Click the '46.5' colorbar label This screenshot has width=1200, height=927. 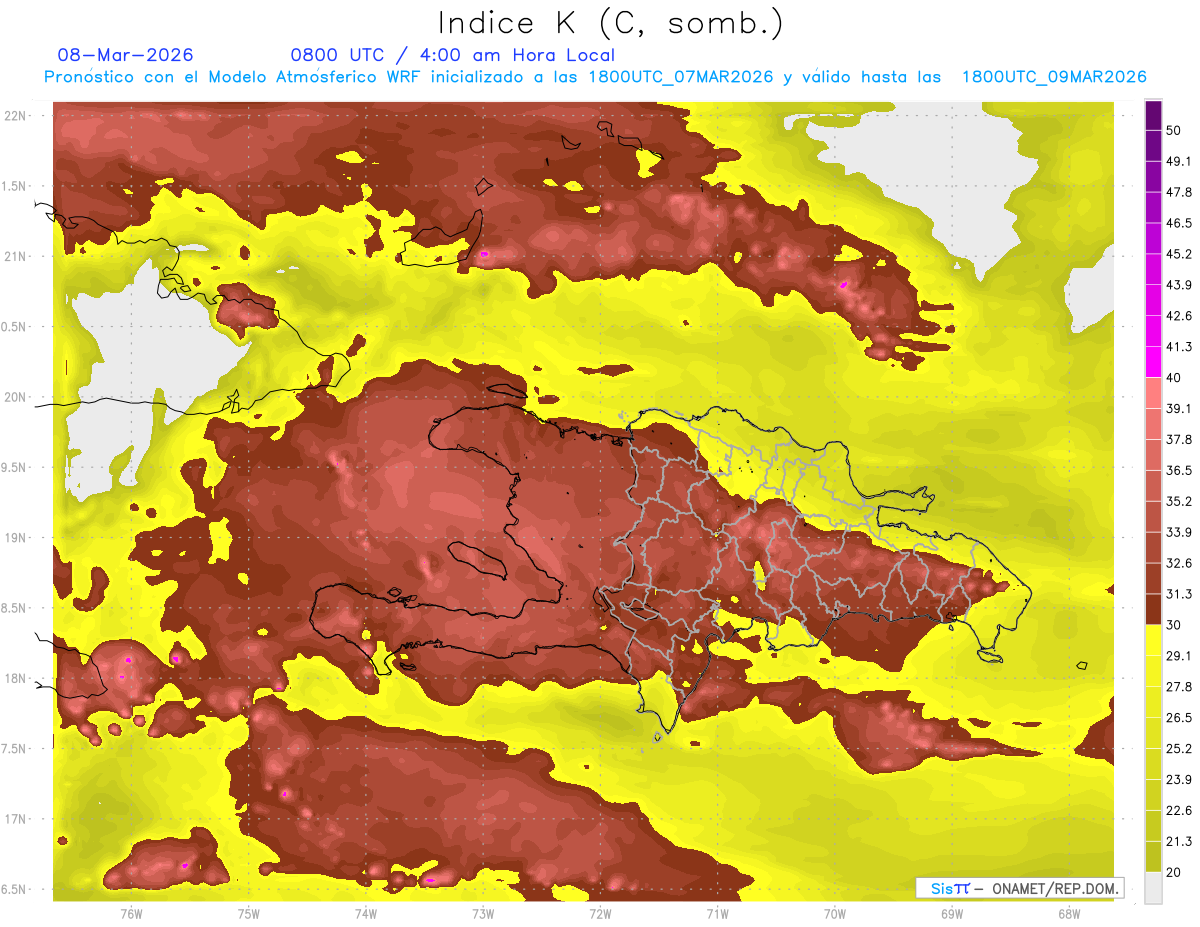(1179, 223)
